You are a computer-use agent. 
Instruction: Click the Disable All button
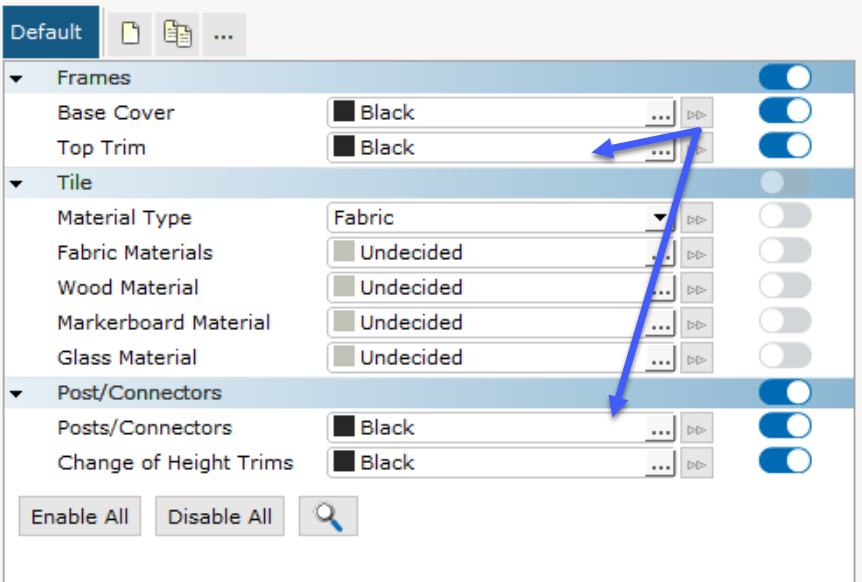pyautogui.click(x=220, y=516)
